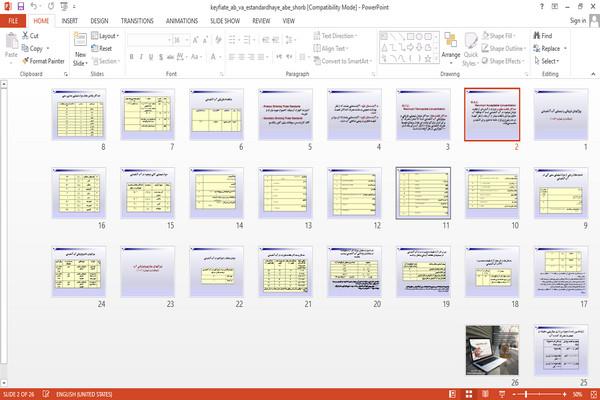Start Slide Show from status bar icon
This screenshot has width=600, height=400.
502,394
